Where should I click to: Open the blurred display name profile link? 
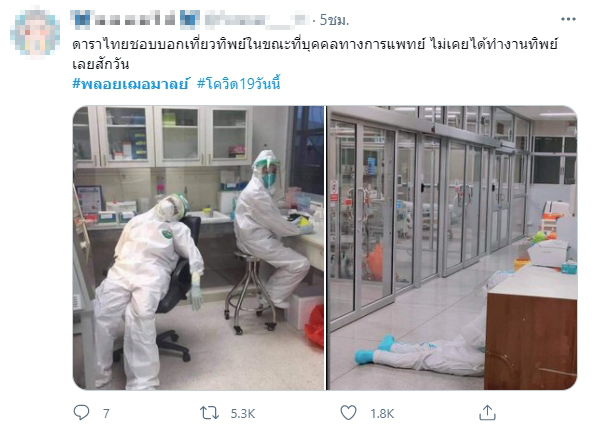point(136,20)
